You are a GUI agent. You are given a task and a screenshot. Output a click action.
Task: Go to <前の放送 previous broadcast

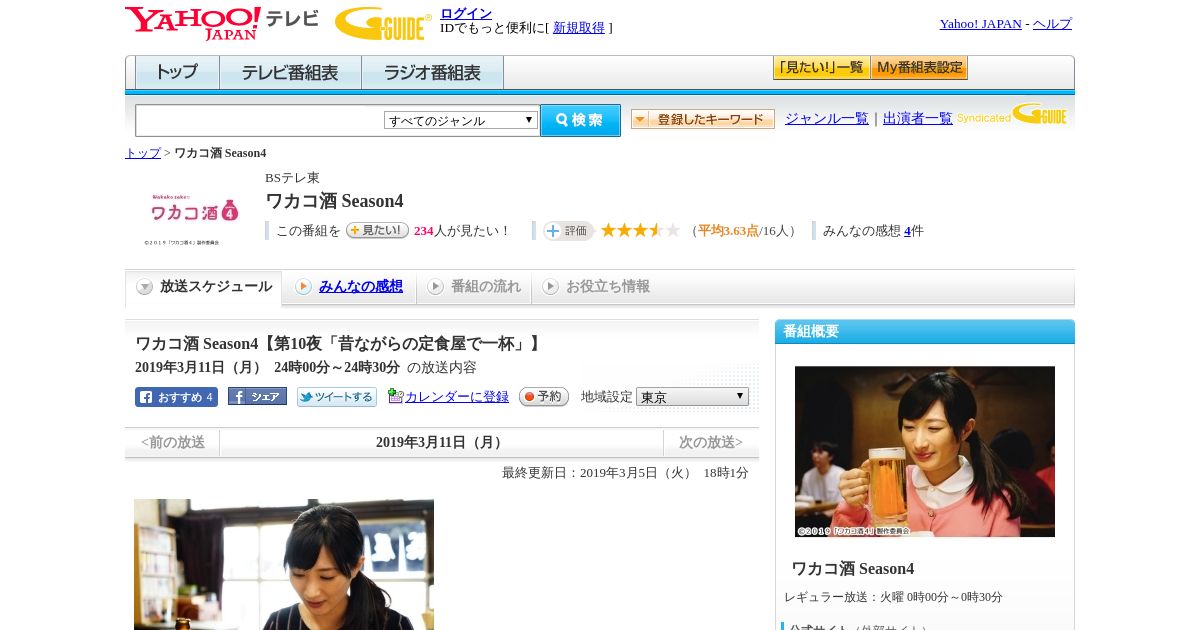coord(173,442)
